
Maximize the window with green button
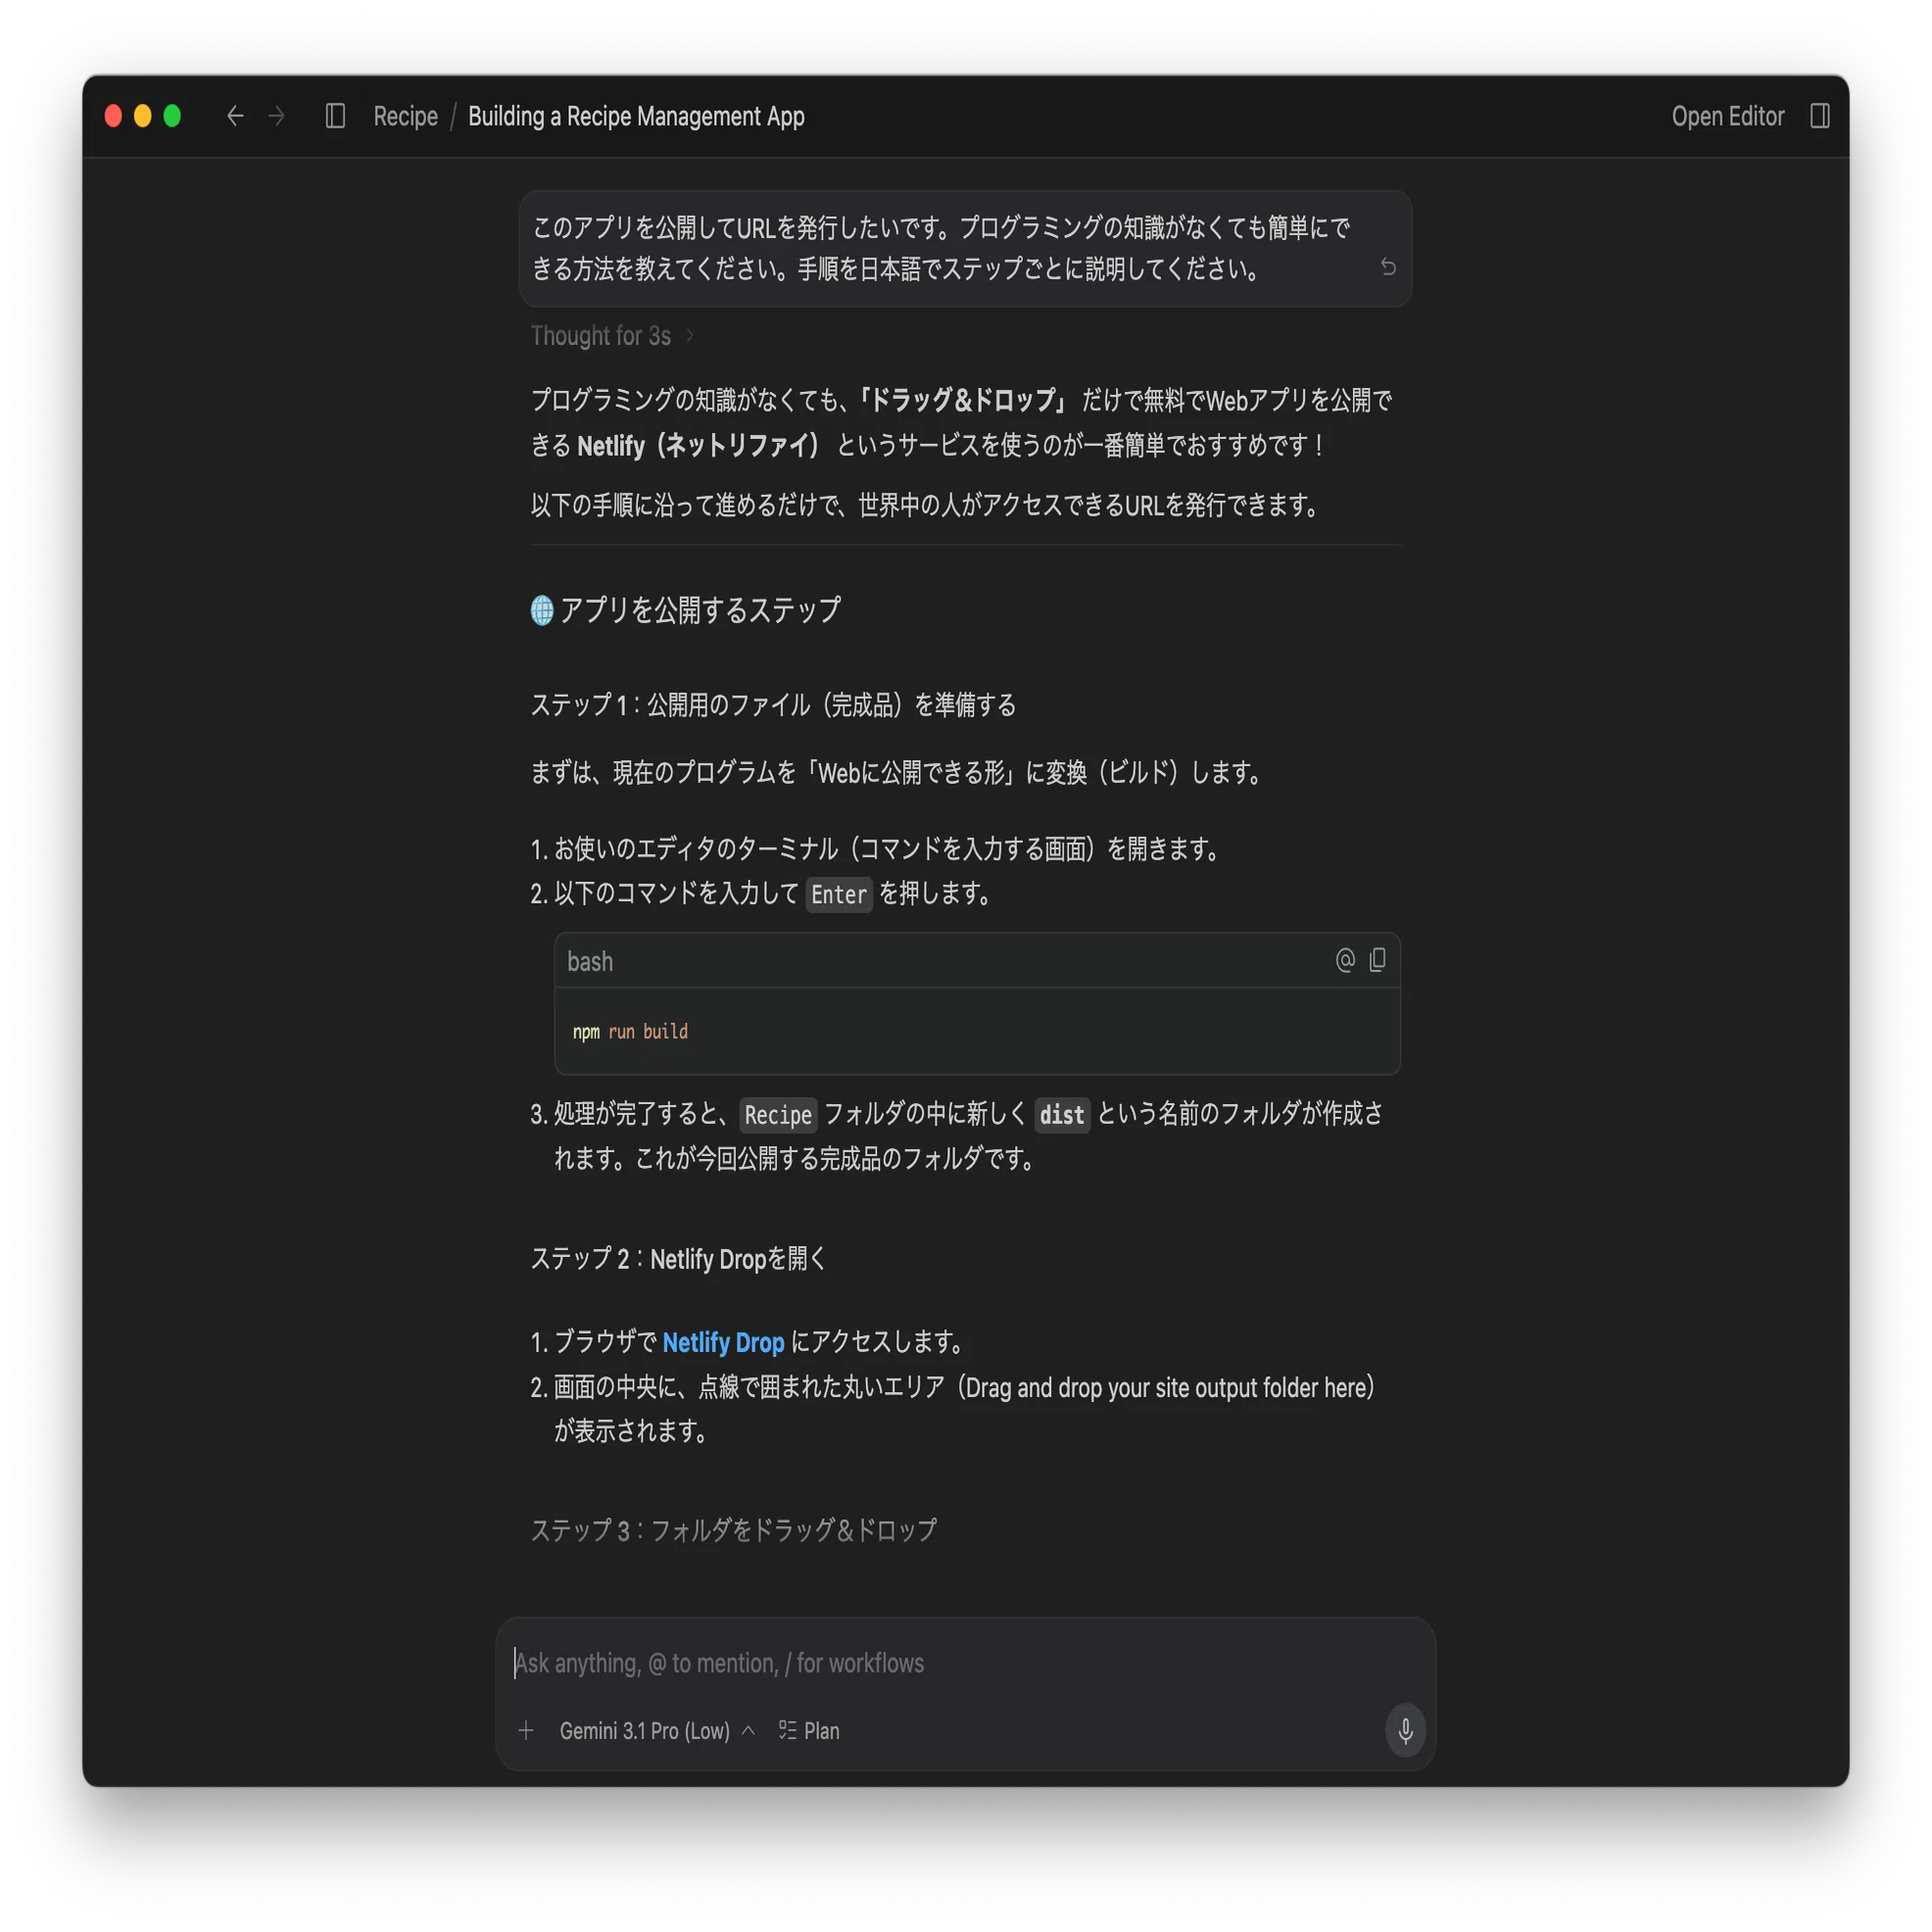click(x=172, y=116)
